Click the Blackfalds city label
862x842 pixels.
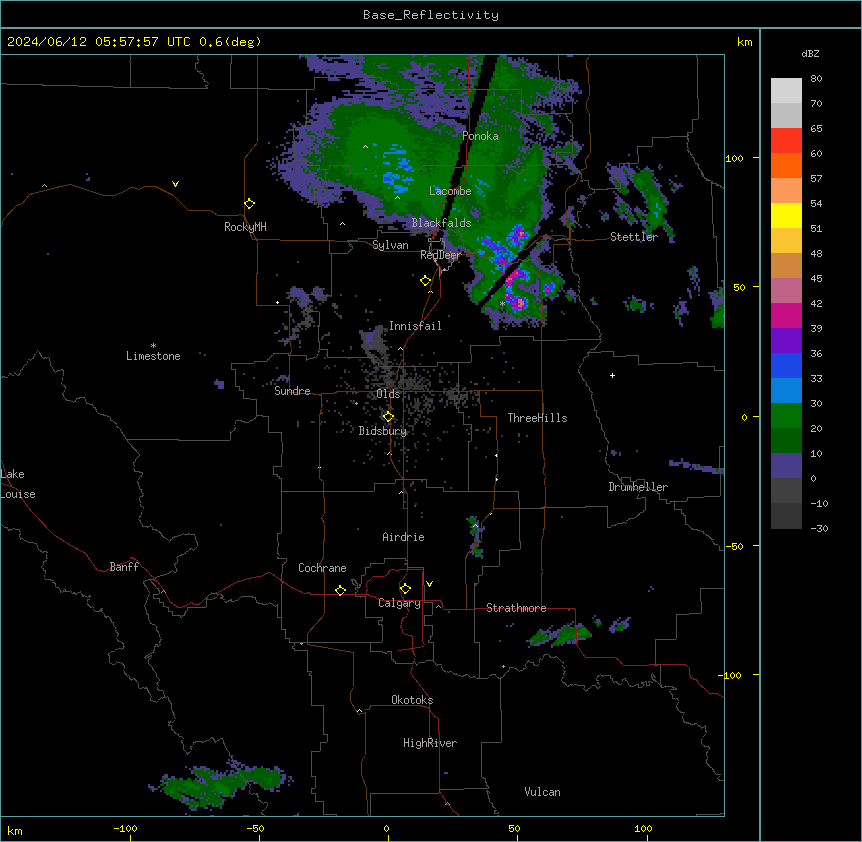pyautogui.click(x=441, y=223)
